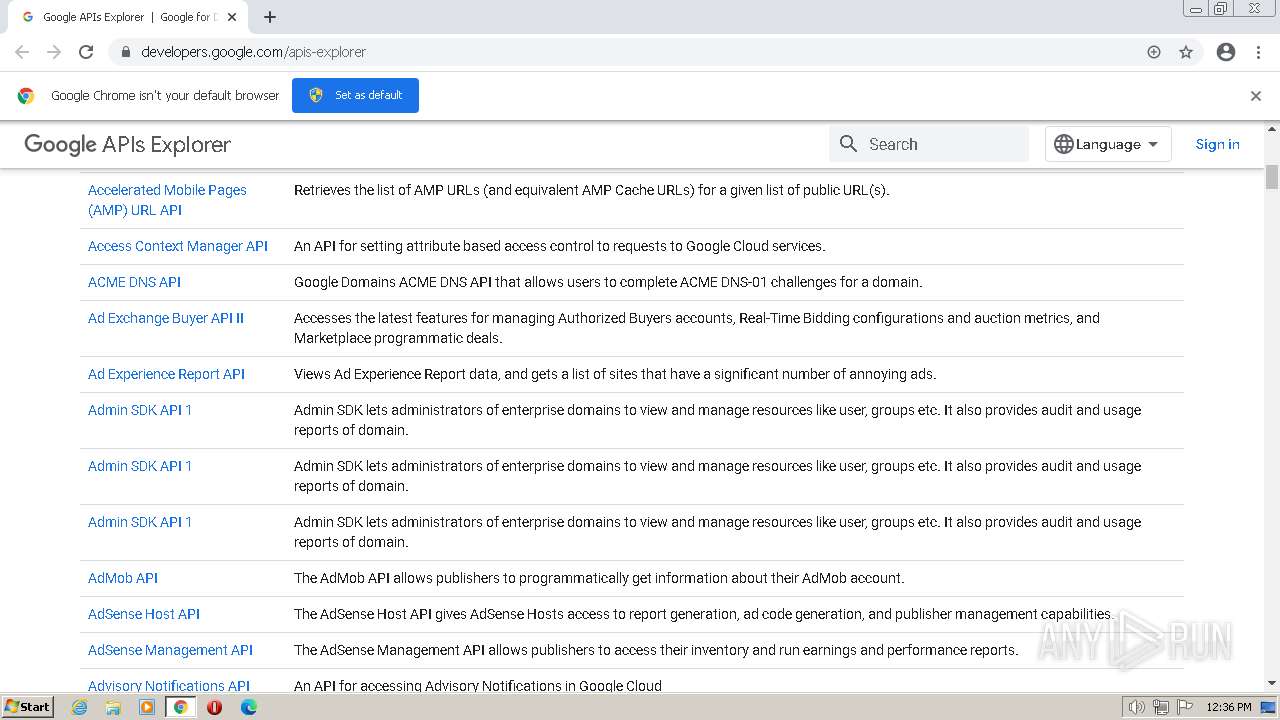Close the Google APIs Explorer tab
Image resolution: width=1280 pixels, height=720 pixels.
[232, 17]
